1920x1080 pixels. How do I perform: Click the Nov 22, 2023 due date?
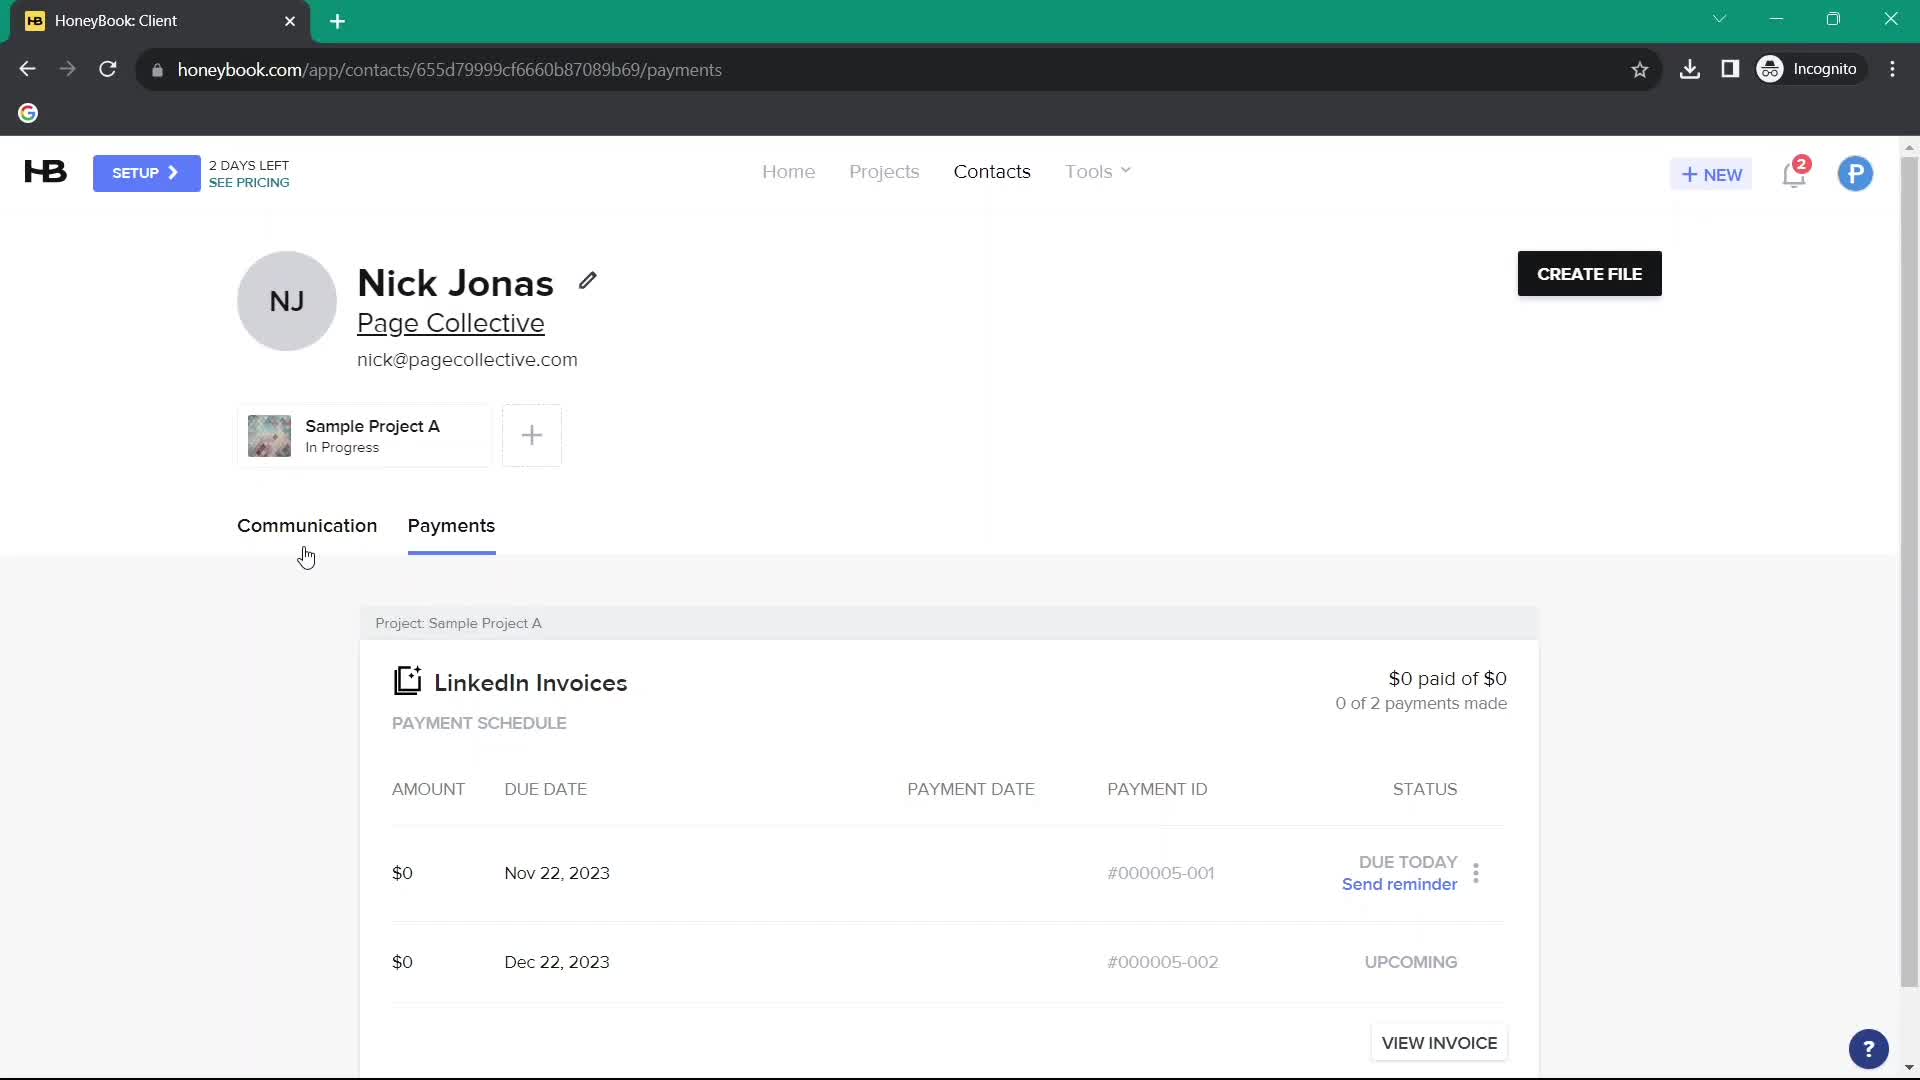(557, 873)
